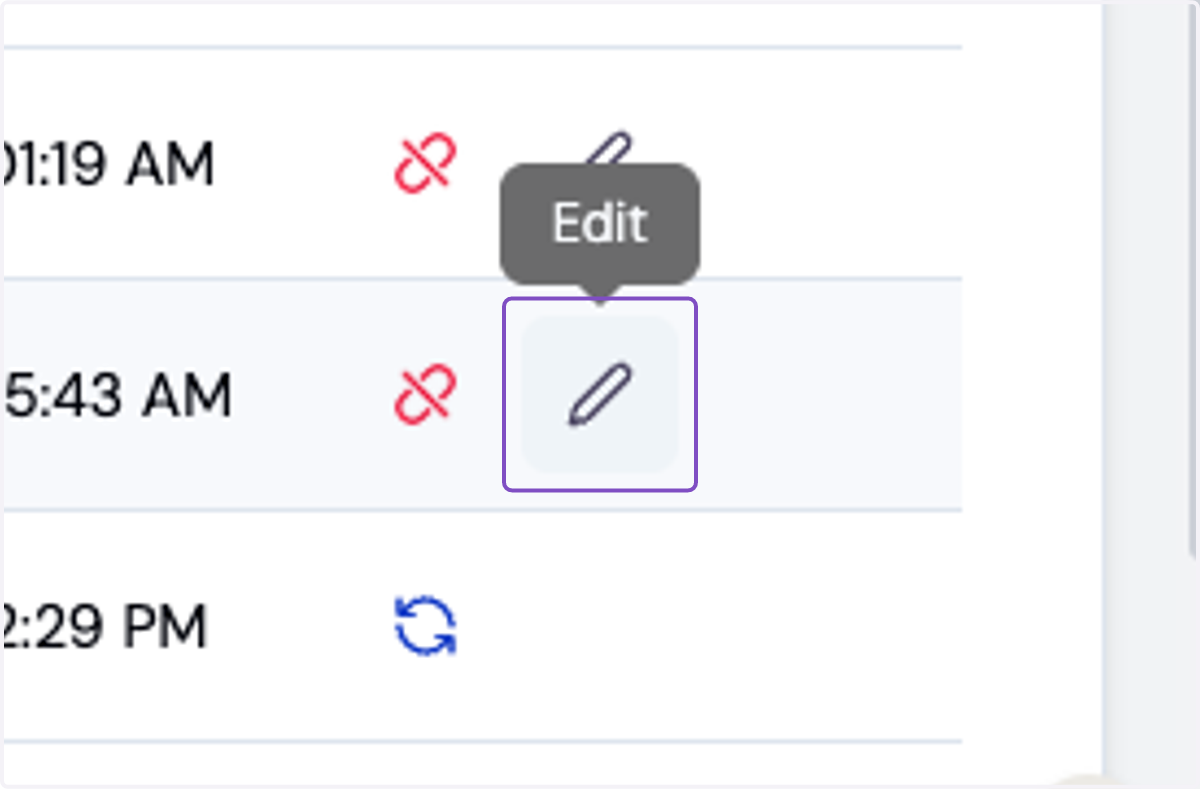Unlink the entry timestamped 01:19 AM
Viewport: 1200px width, 789px height.
[425, 164]
